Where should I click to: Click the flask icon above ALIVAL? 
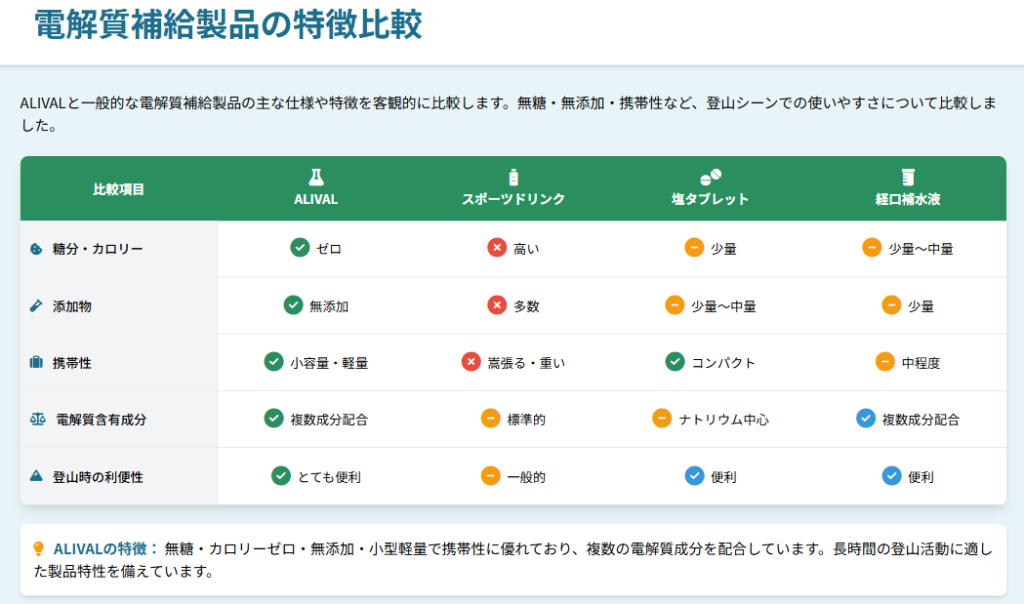click(x=316, y=177)
